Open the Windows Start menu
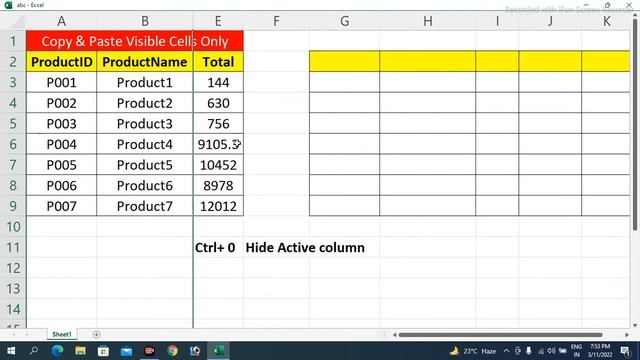640x360 pixels. pos(11,351)
